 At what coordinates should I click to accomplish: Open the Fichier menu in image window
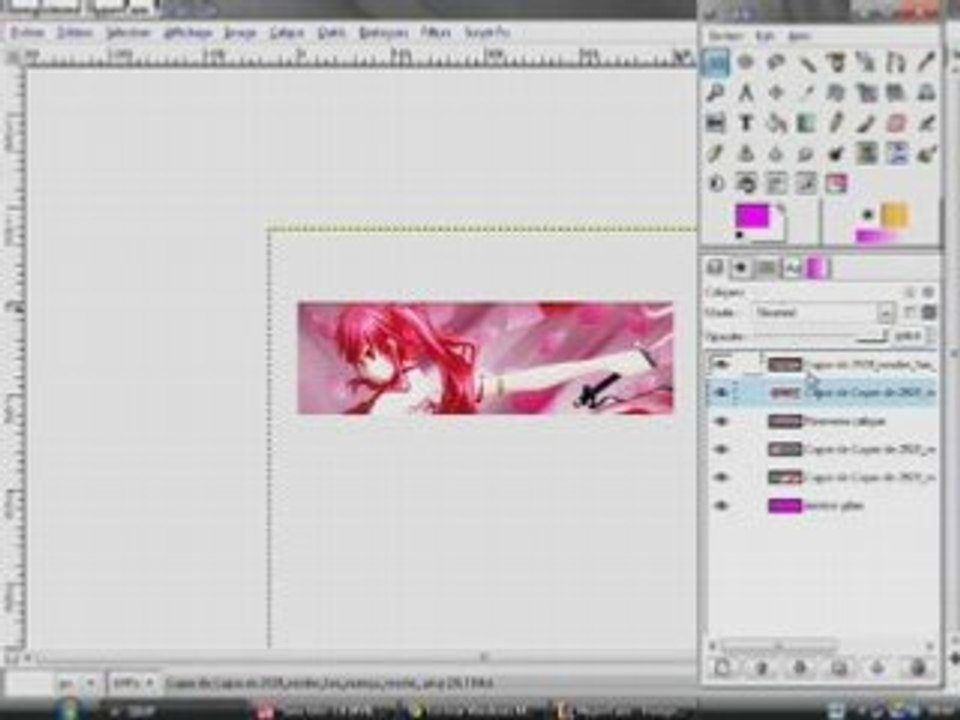click(x=29, y=32)
